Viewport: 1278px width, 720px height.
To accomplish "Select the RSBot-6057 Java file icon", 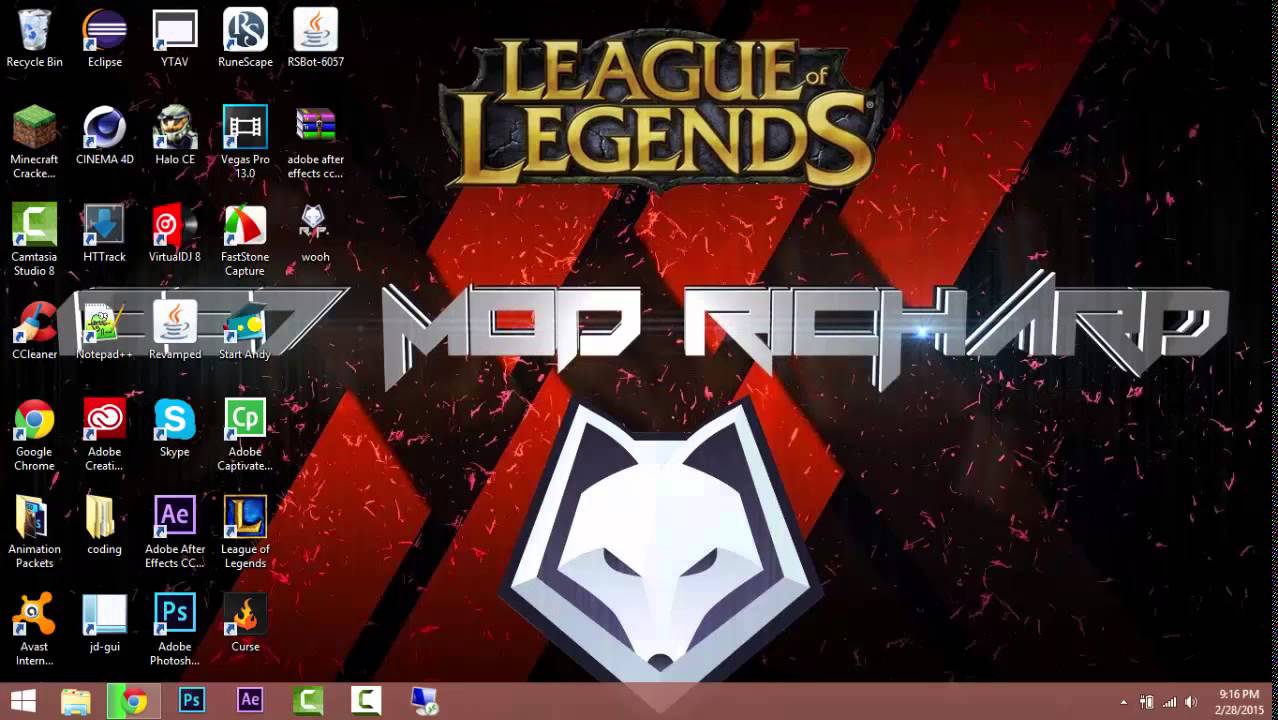I will [x=315, y=38].
